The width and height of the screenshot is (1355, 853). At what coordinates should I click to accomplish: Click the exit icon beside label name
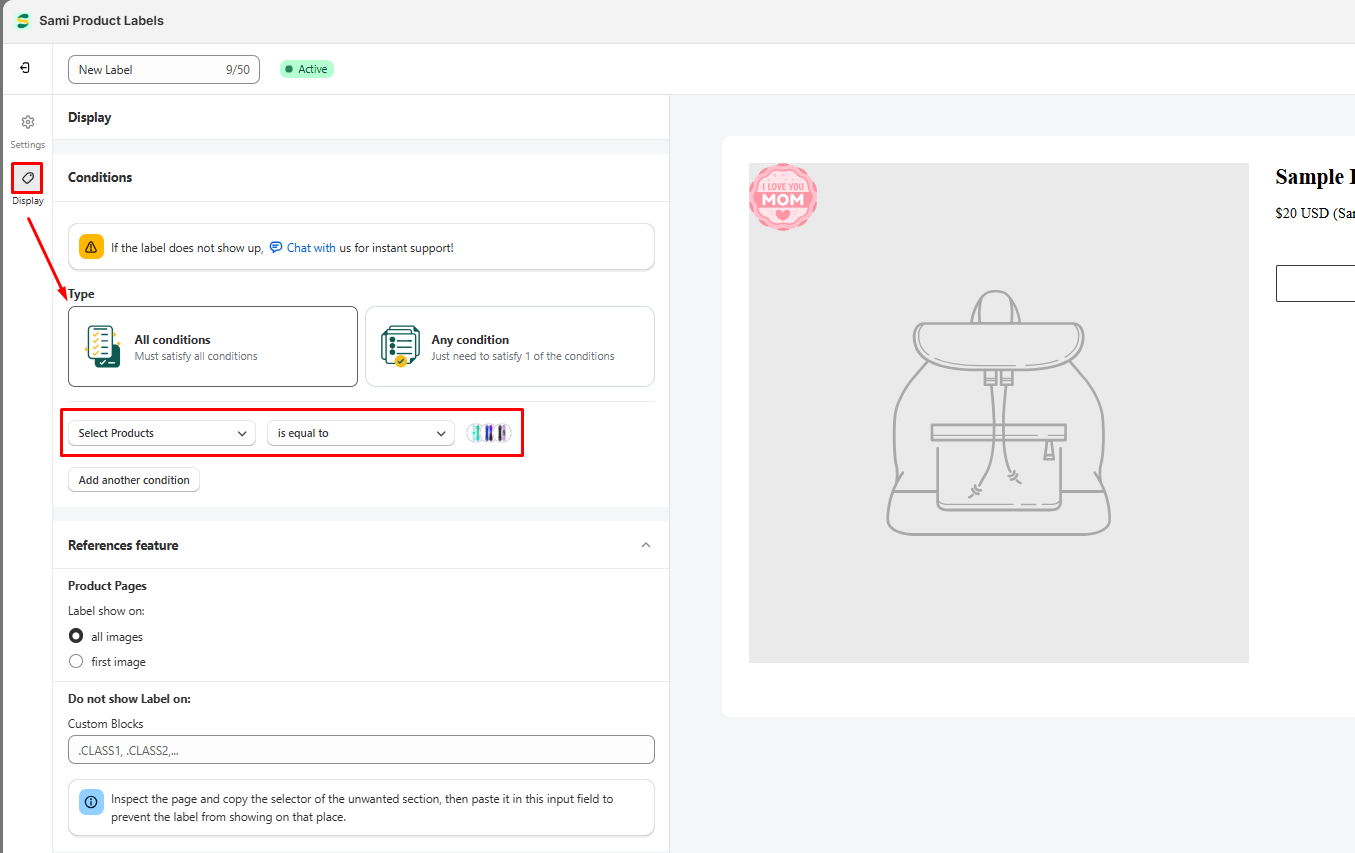(x=25, y=68)
